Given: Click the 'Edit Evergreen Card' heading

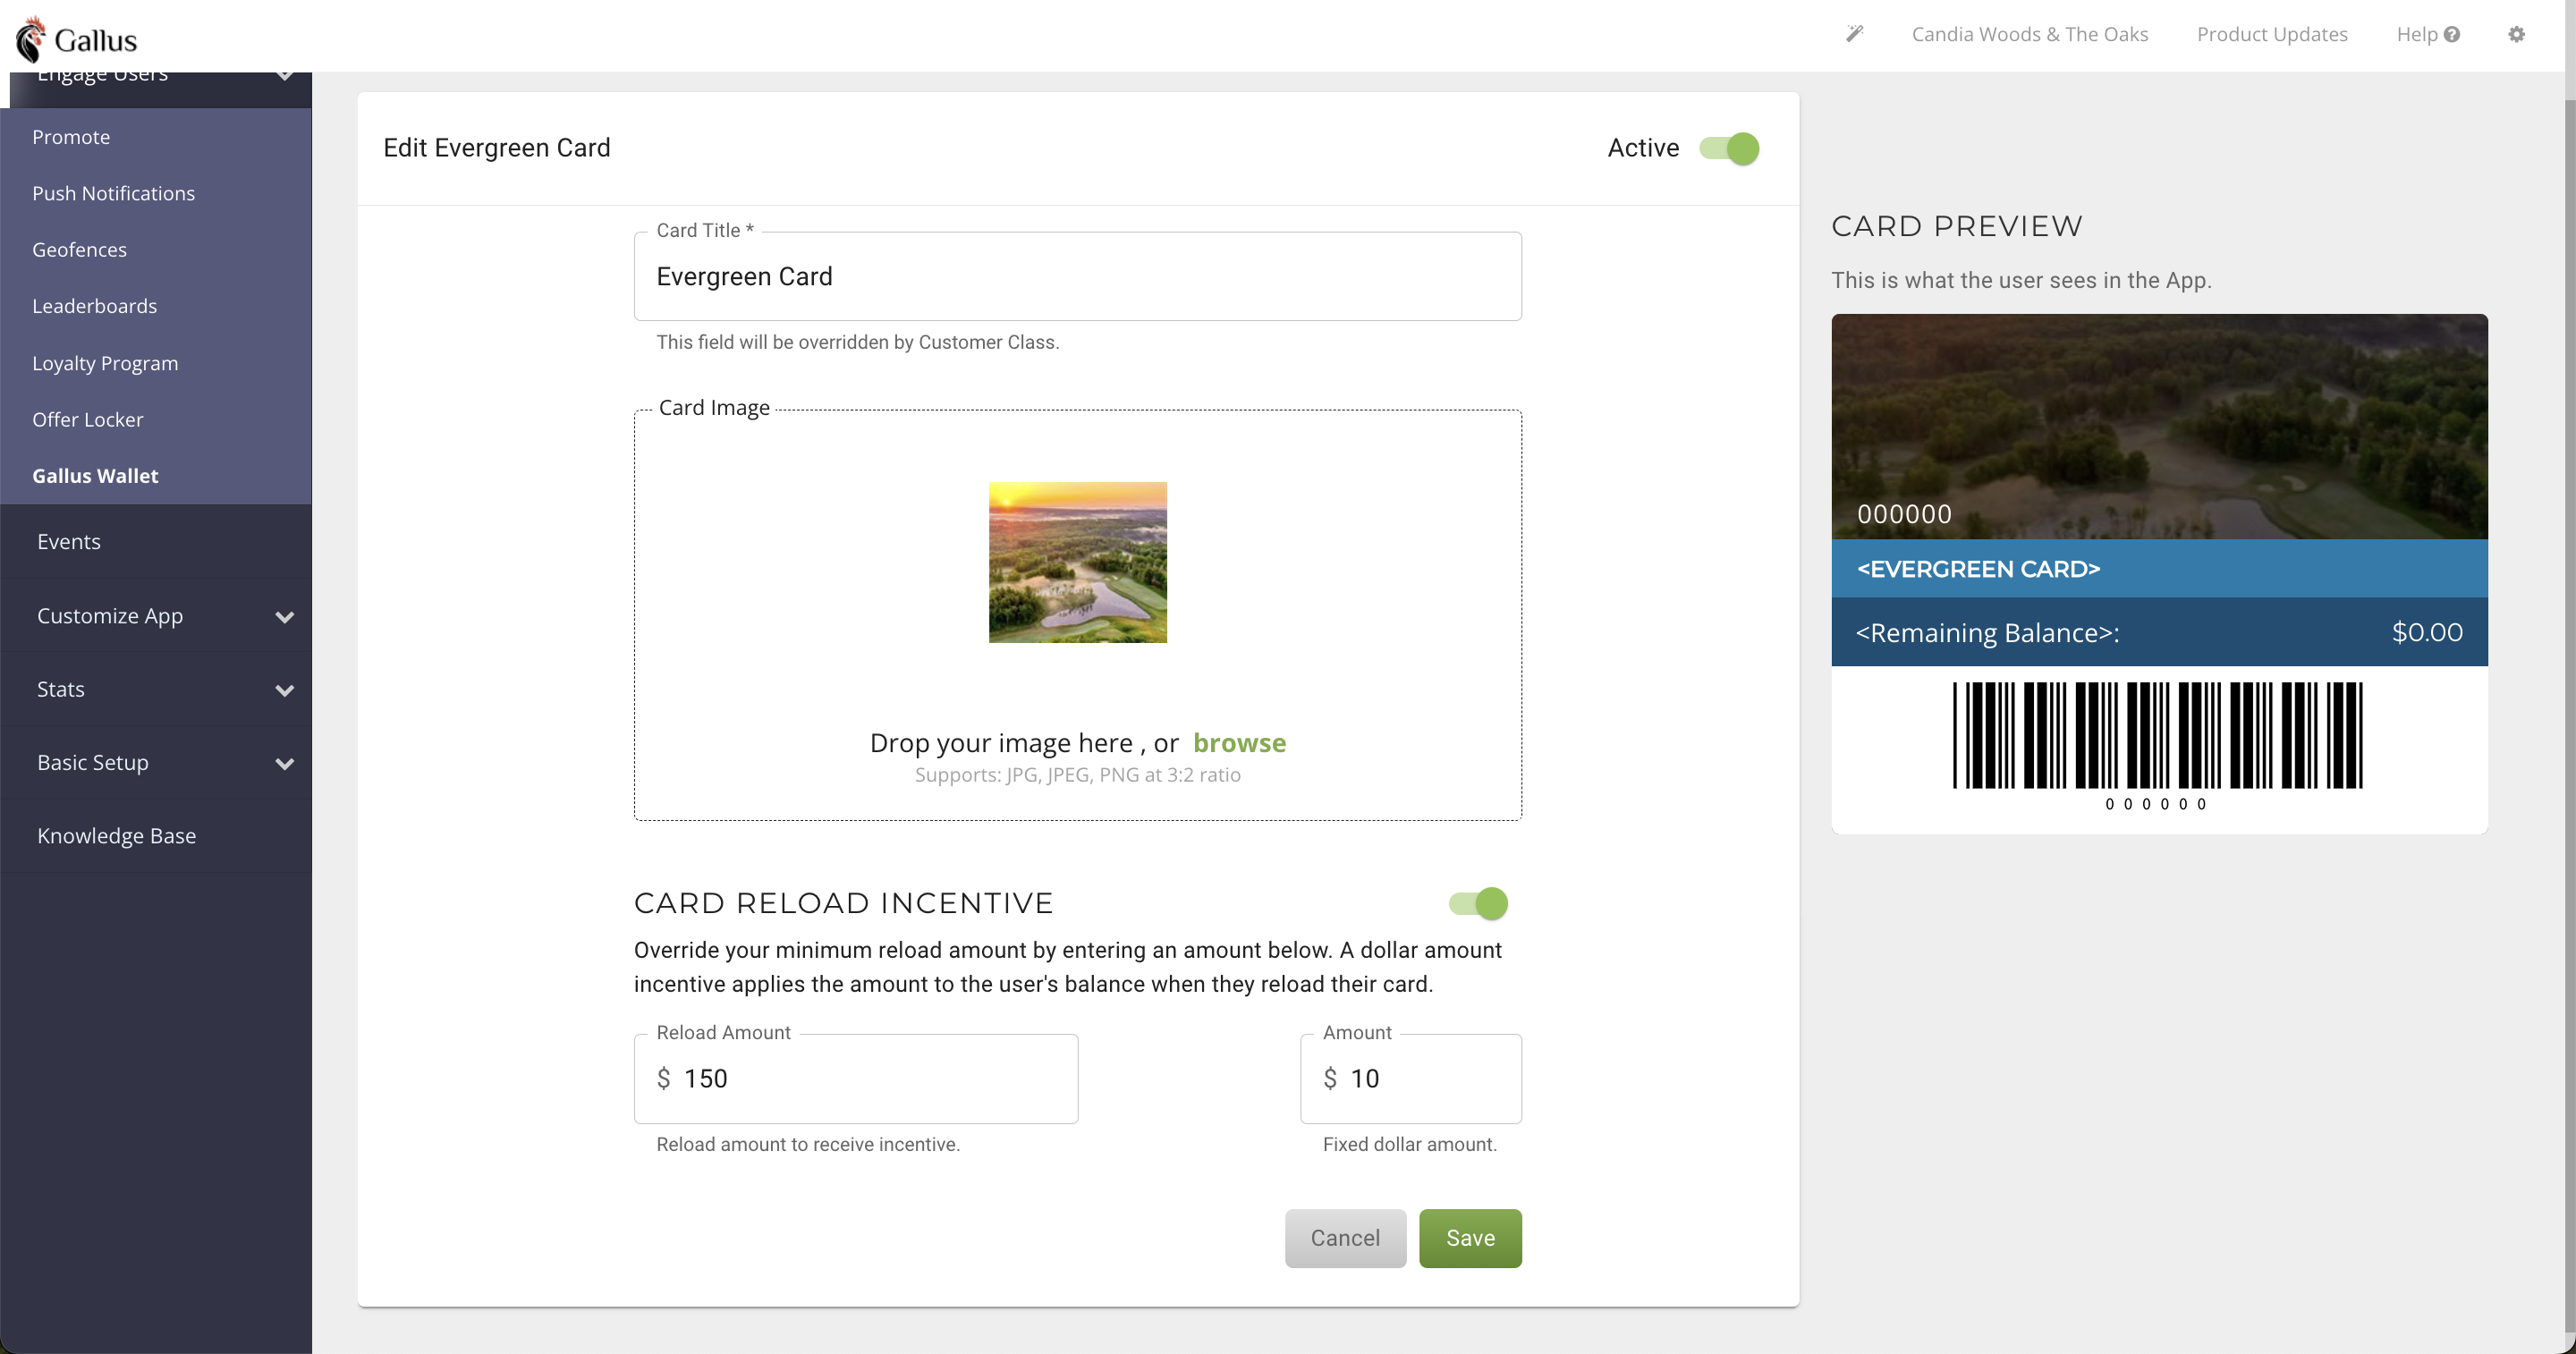Looking at the screenshot, I should [x=497, y=148].
